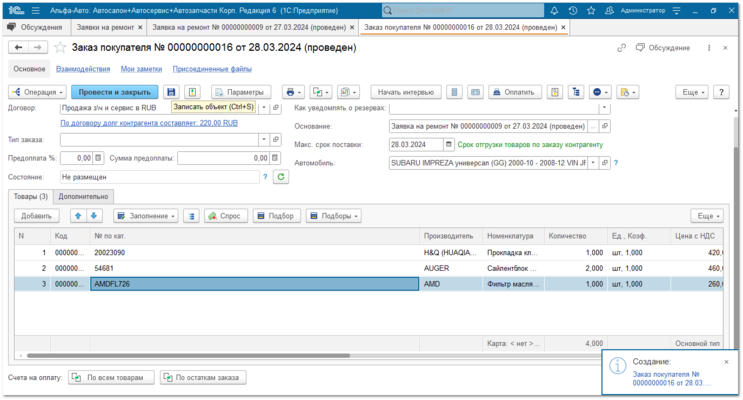Click the Спрос button
This screenshot has height=400, width=743.
click(226, 216)
